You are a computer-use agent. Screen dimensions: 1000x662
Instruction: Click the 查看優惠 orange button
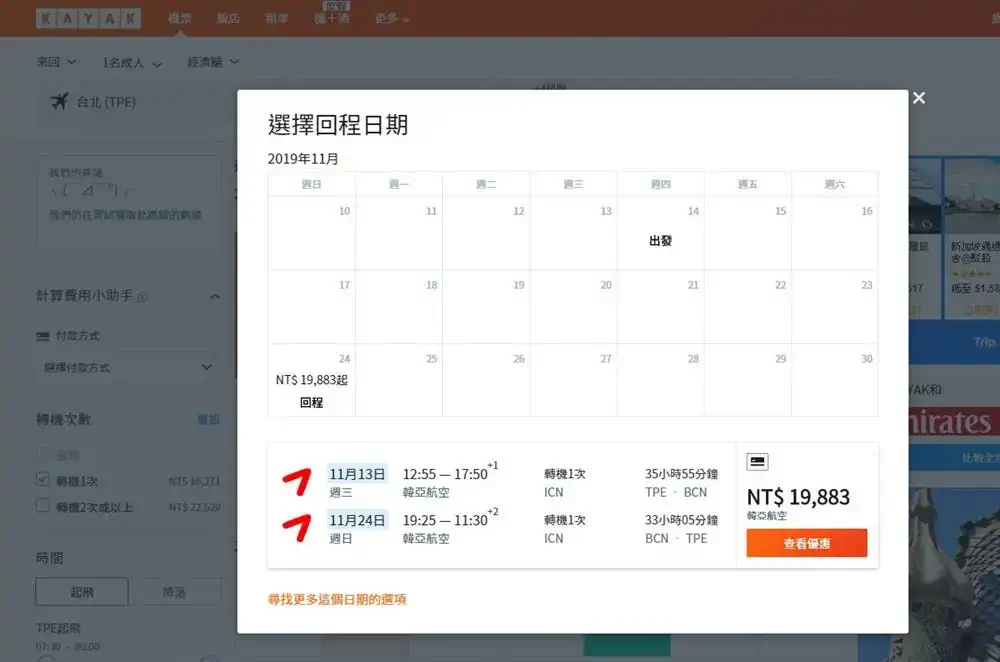pos(807,543)
